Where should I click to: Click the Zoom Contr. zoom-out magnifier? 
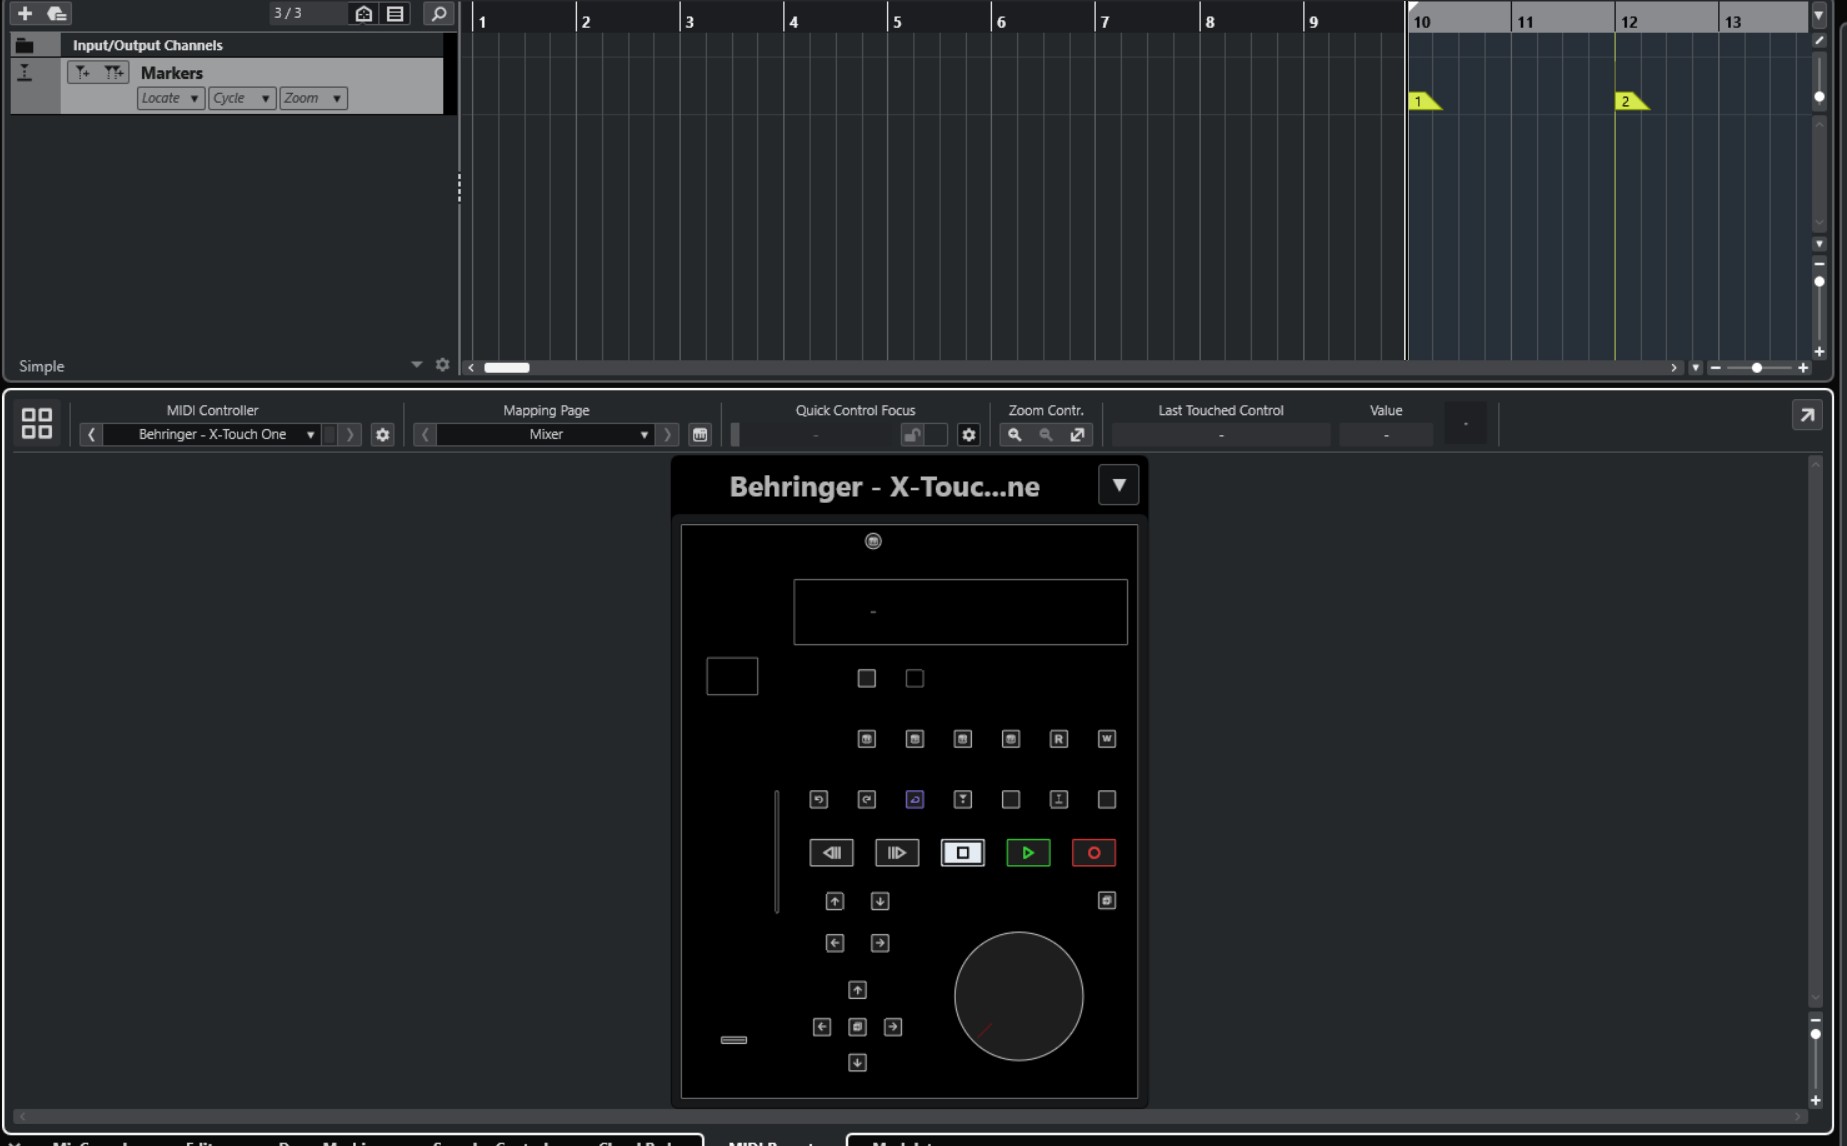pyautogui.click(x=1046, y=434)
